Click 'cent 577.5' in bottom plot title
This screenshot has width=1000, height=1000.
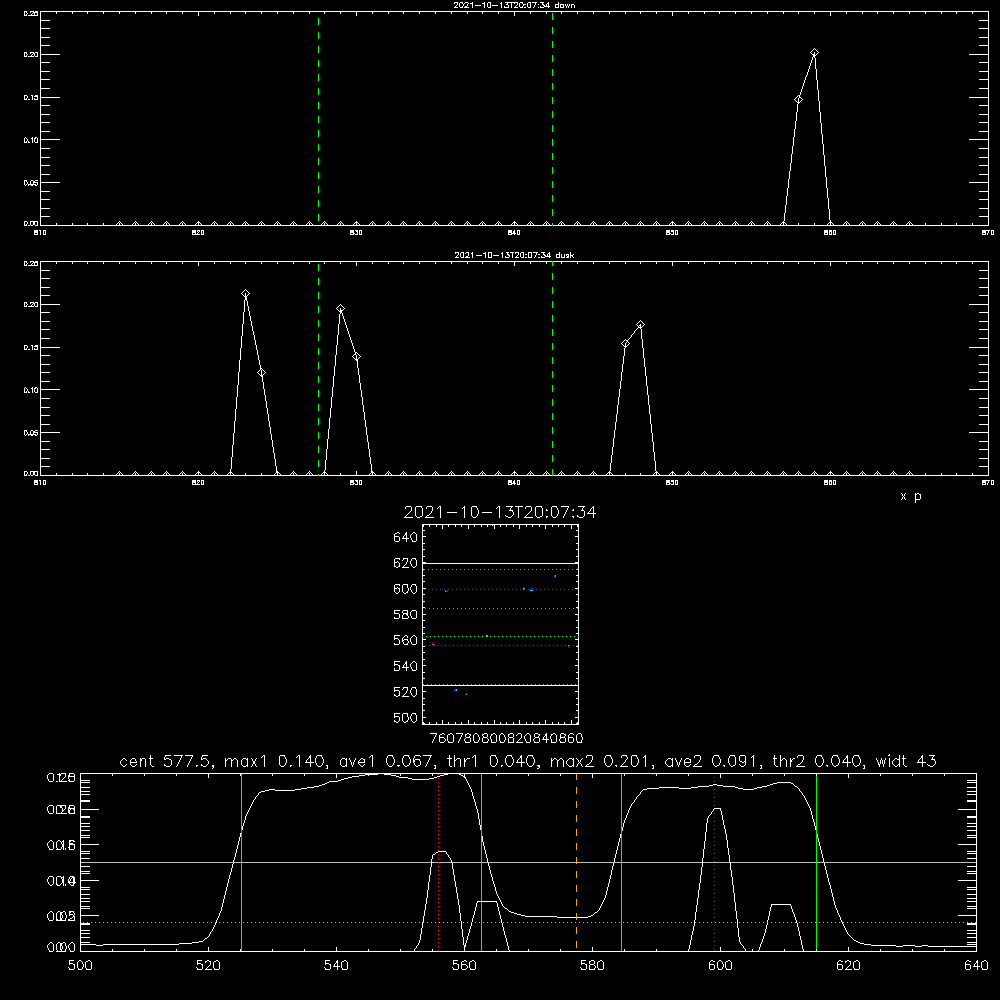[166, 761]
